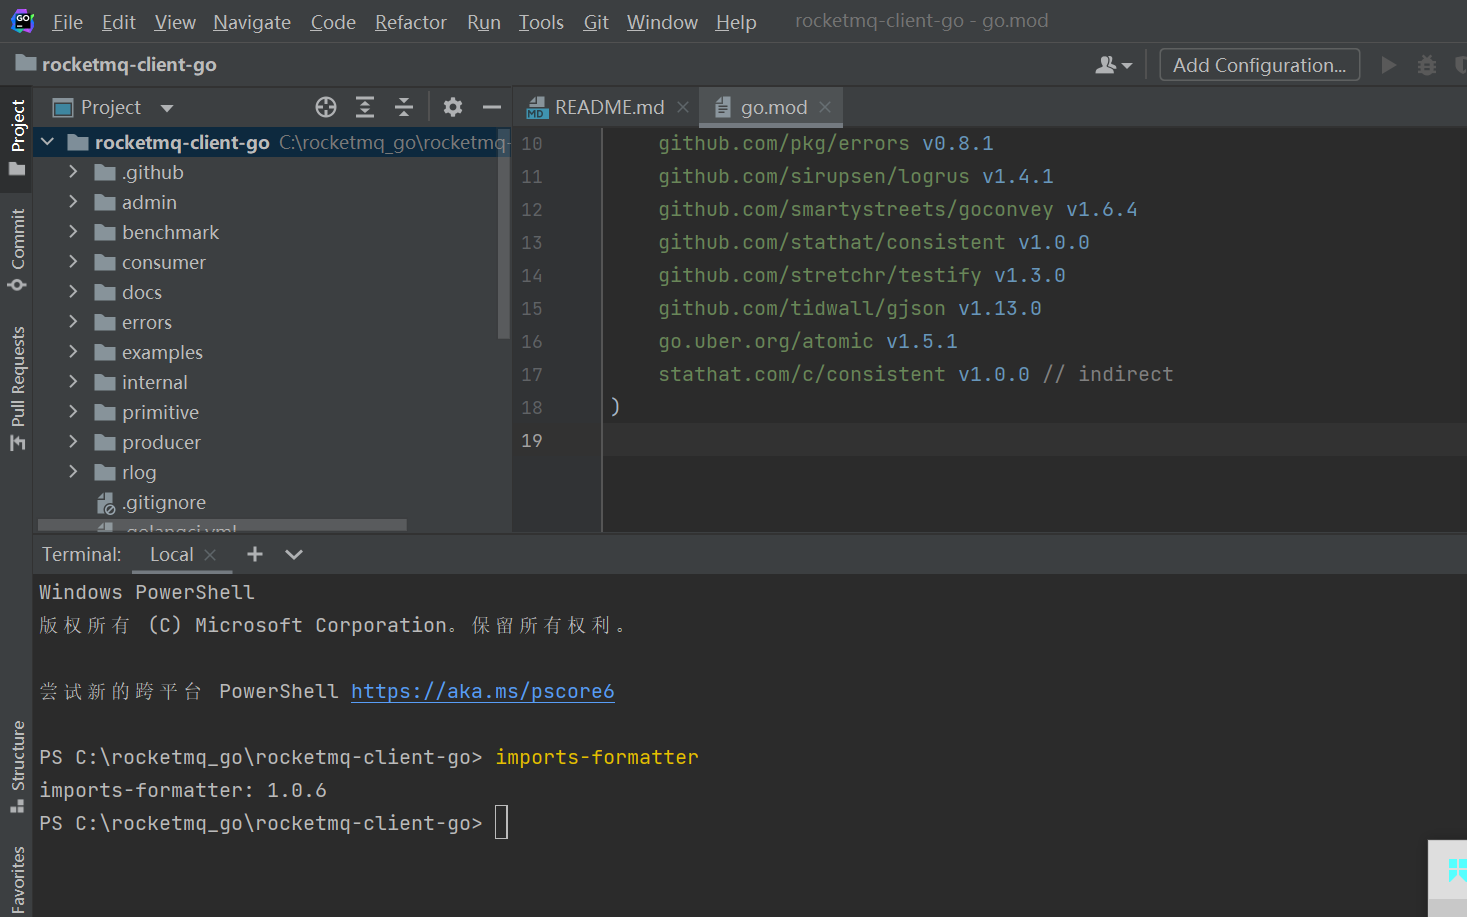This screenshot has width=1467, height=917.
Task: Toggle the Structure tool window
Action: click(x=17, y=765)
